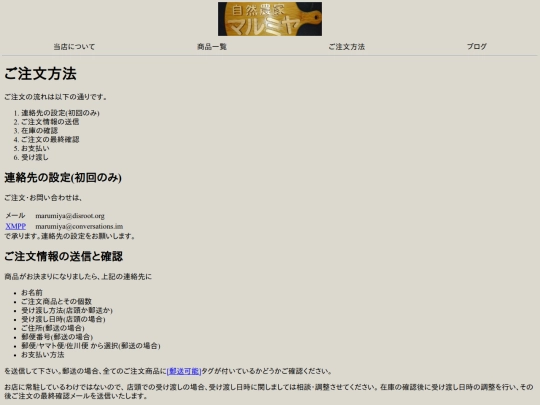The height and width of the screenshot is (405, 540).
Task: Click the 商品がお決まりになりましたら sentence
Action: coord(78,277)
